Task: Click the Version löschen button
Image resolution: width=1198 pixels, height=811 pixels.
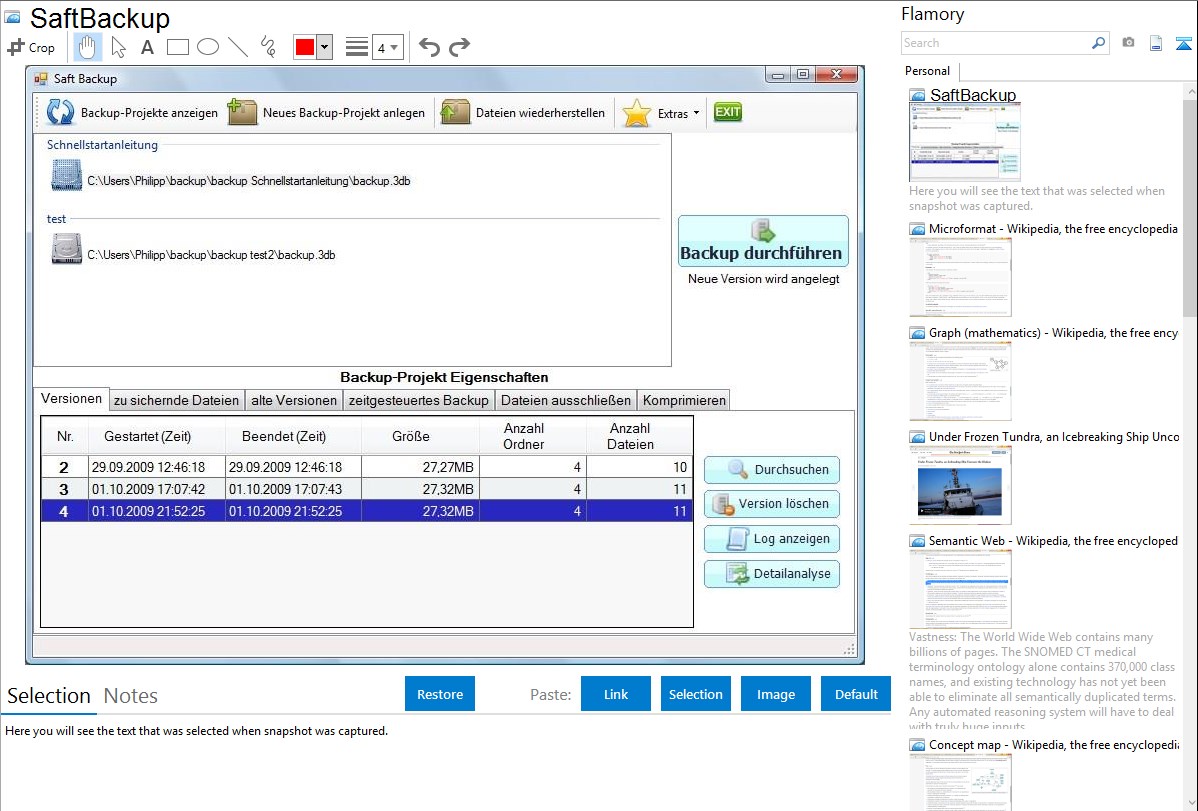Action: 772,504
